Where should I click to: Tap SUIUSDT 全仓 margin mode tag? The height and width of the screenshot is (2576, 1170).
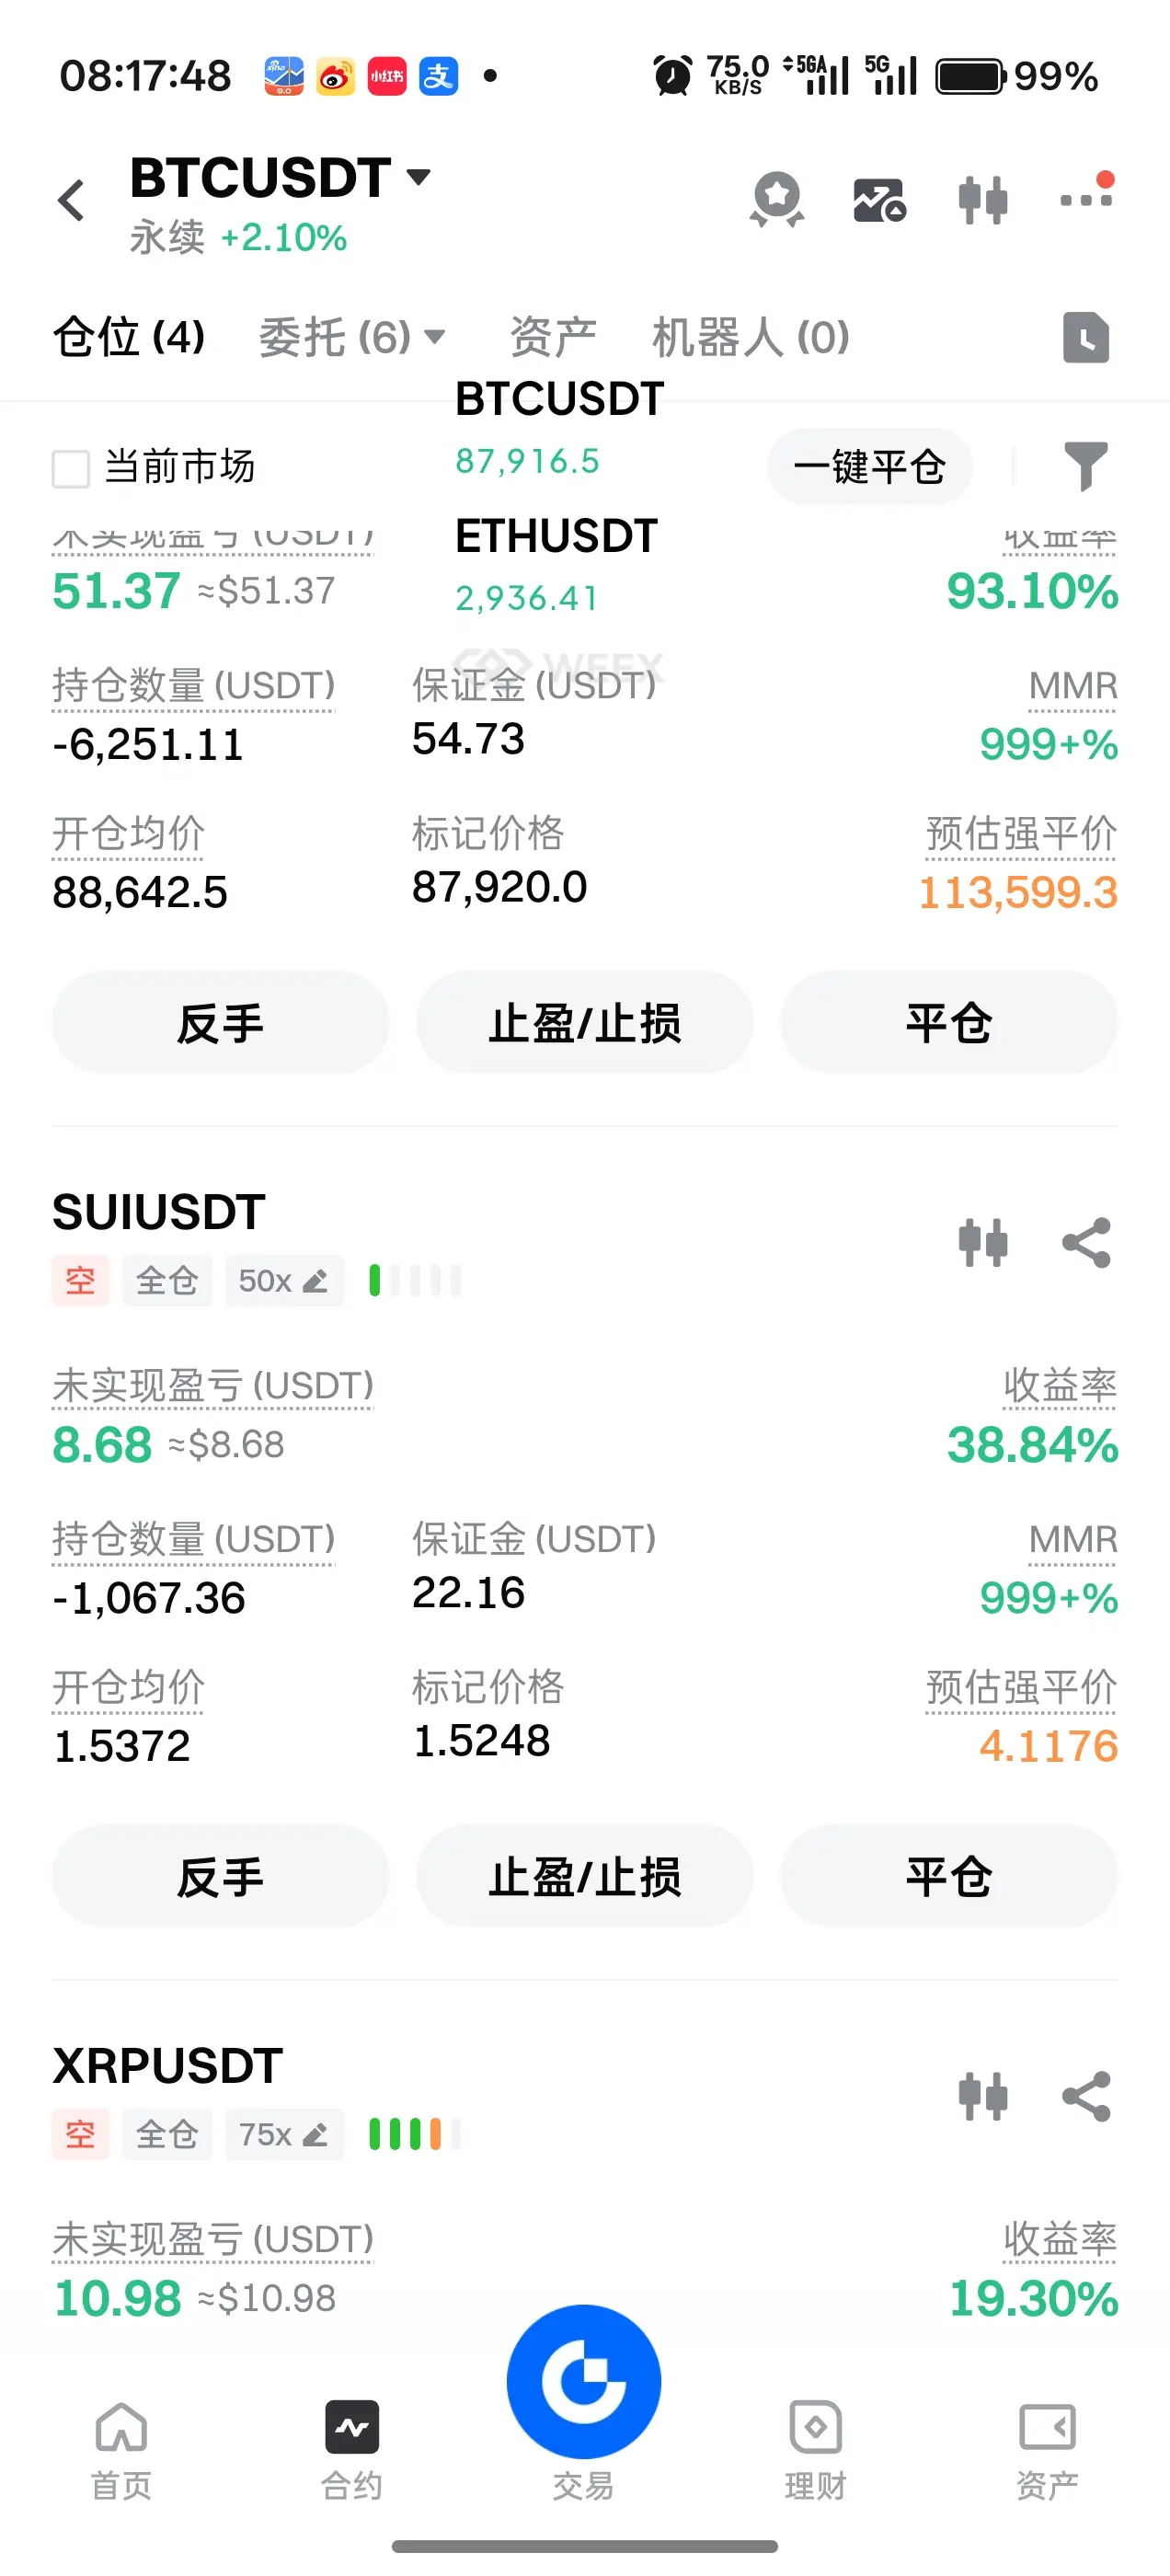[x=167, y=1281]
